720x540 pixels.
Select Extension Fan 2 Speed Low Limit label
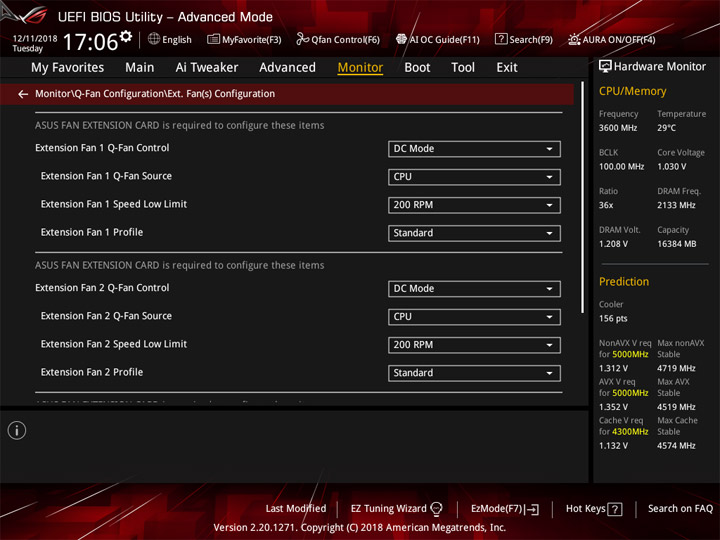click(114, 344)
